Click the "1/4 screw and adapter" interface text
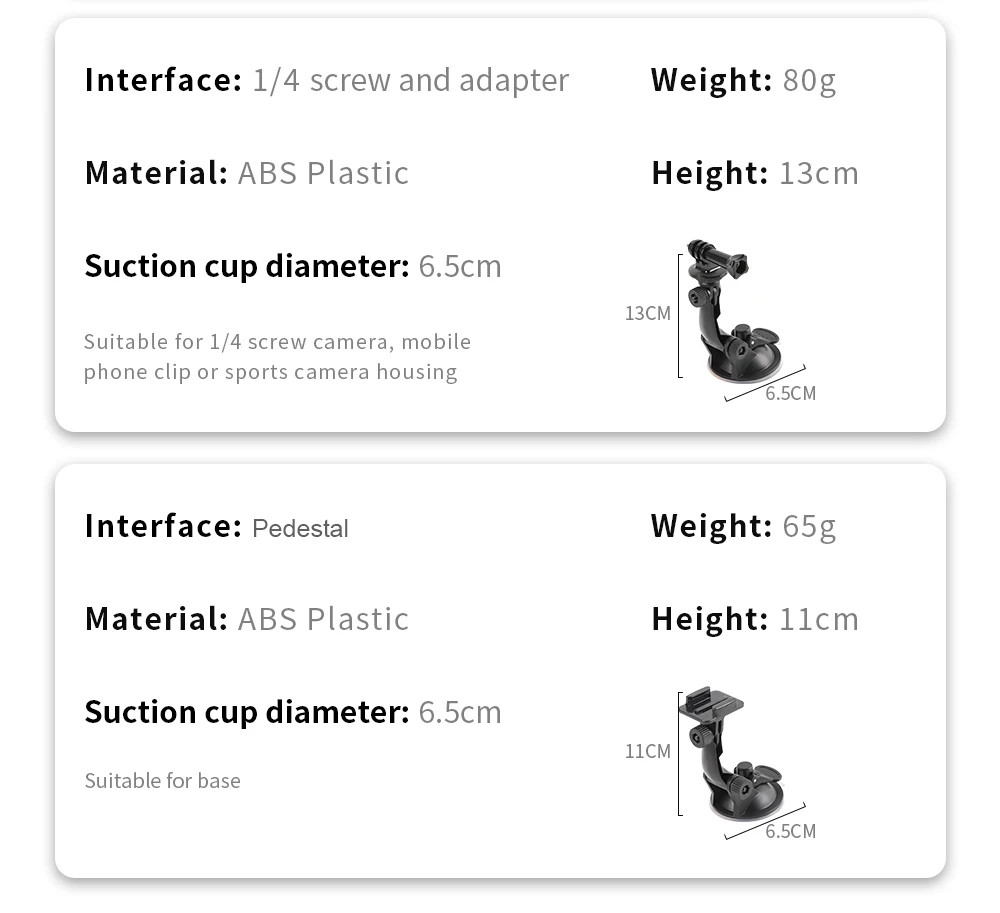This screenshot has width=1000, height=913. click(410, 81)
